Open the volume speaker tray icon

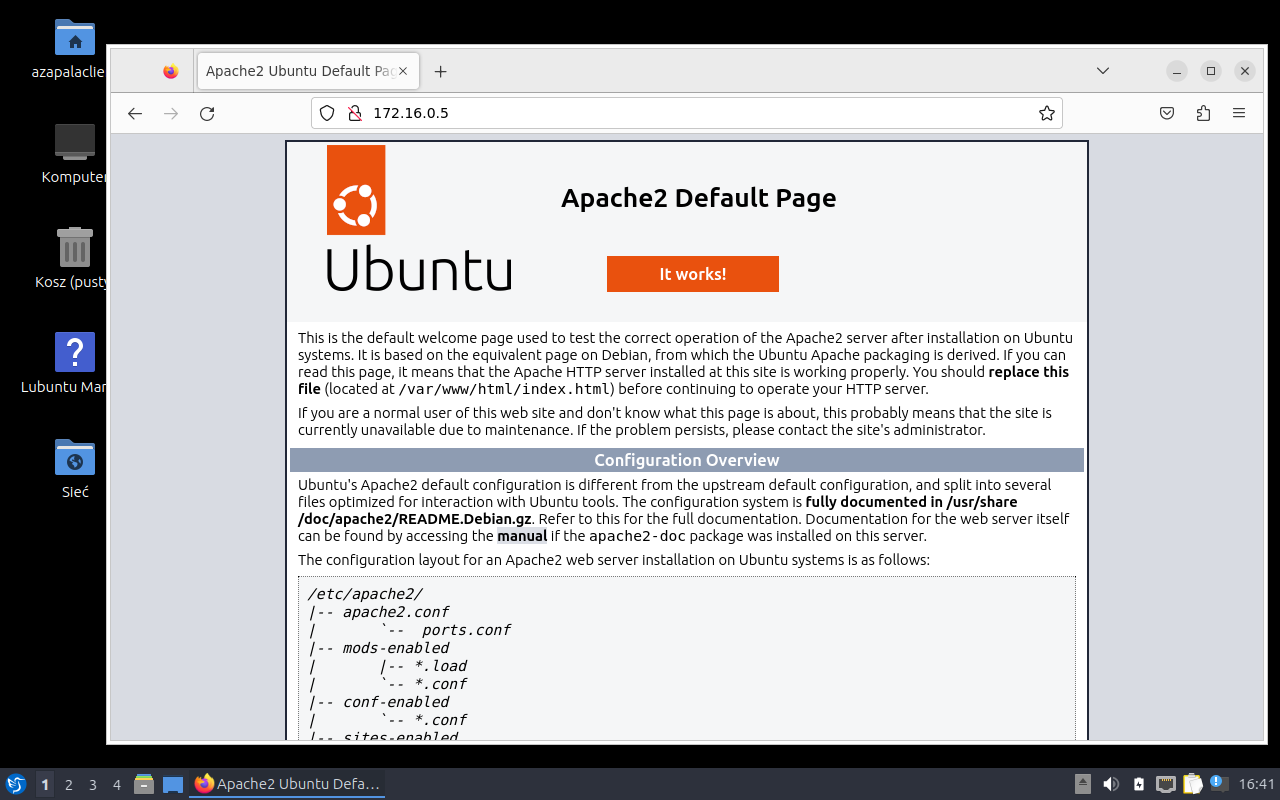click(x=1110, y=784)
